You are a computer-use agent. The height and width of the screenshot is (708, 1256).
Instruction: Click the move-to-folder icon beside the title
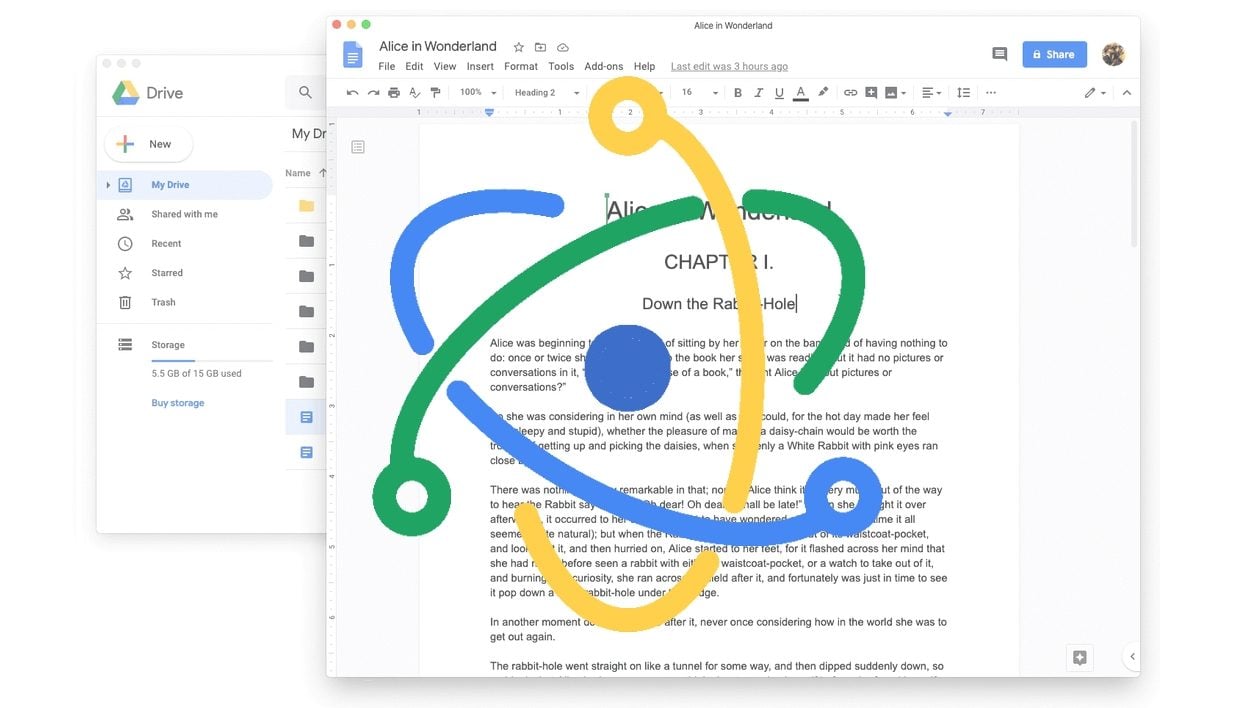point(540,47)
